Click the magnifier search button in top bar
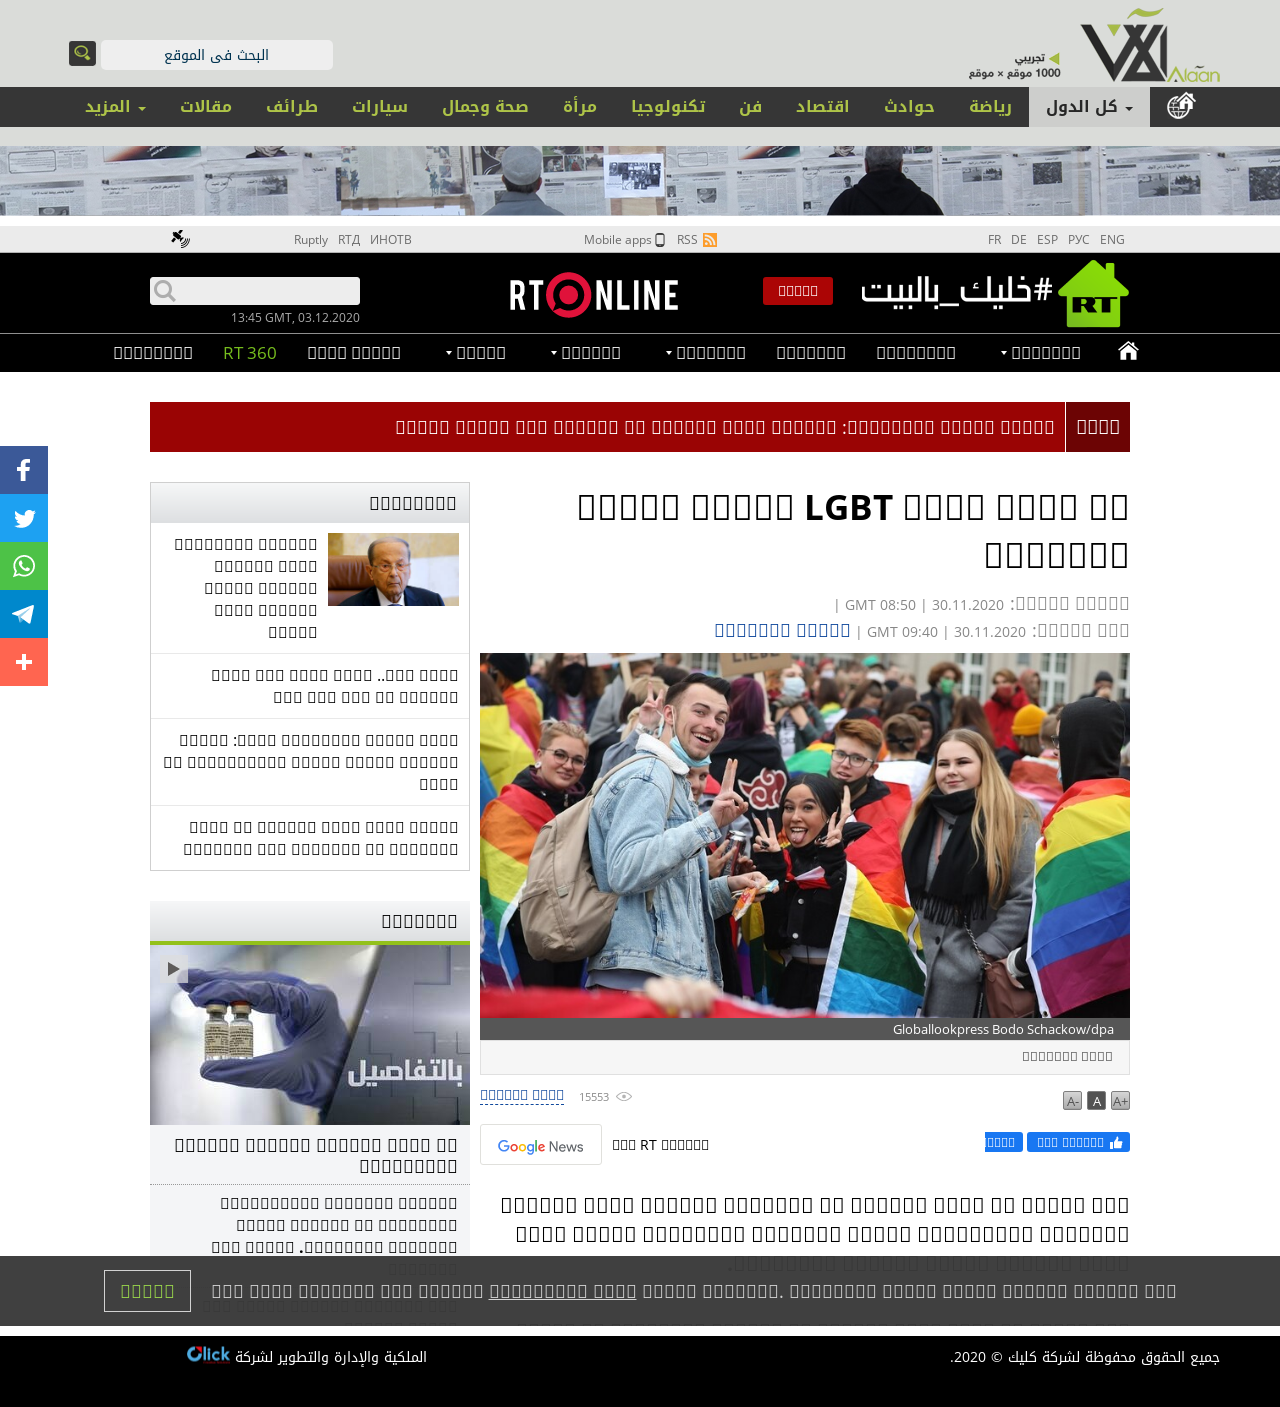Viewport: 1280px width, 1407px height. (82, 53)
